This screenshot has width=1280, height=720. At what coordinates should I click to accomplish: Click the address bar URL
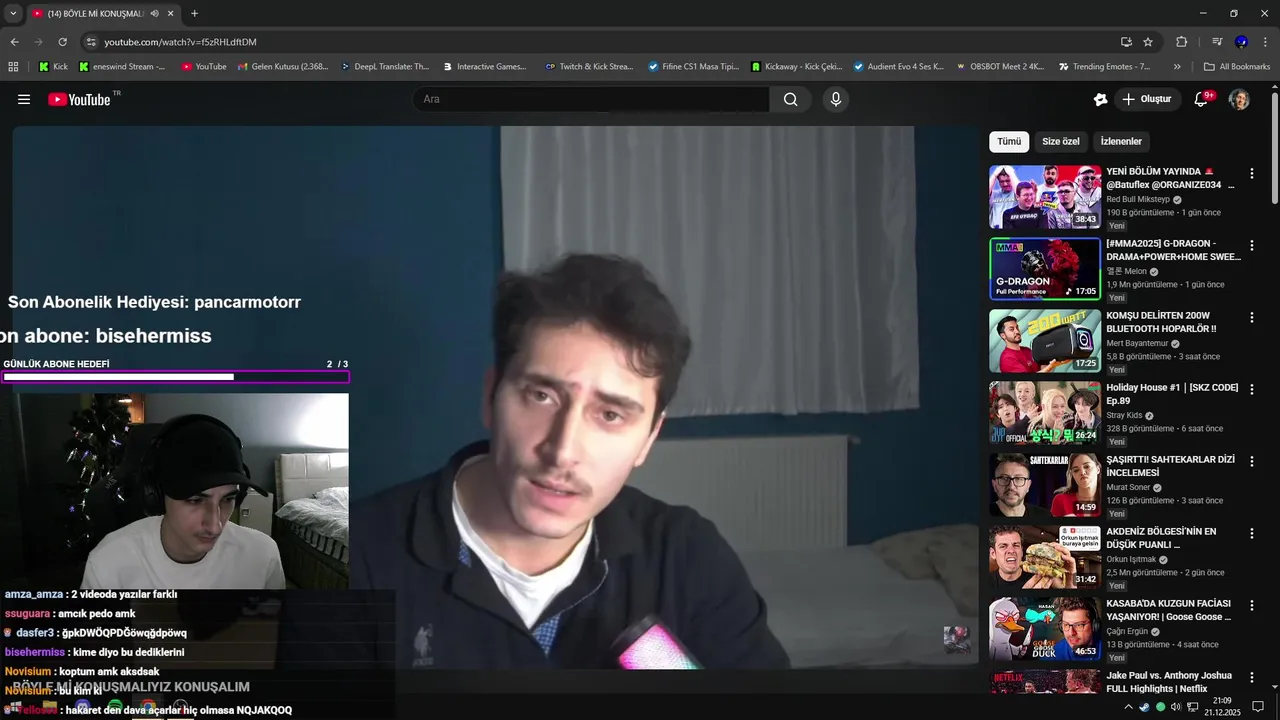[180, 42]
